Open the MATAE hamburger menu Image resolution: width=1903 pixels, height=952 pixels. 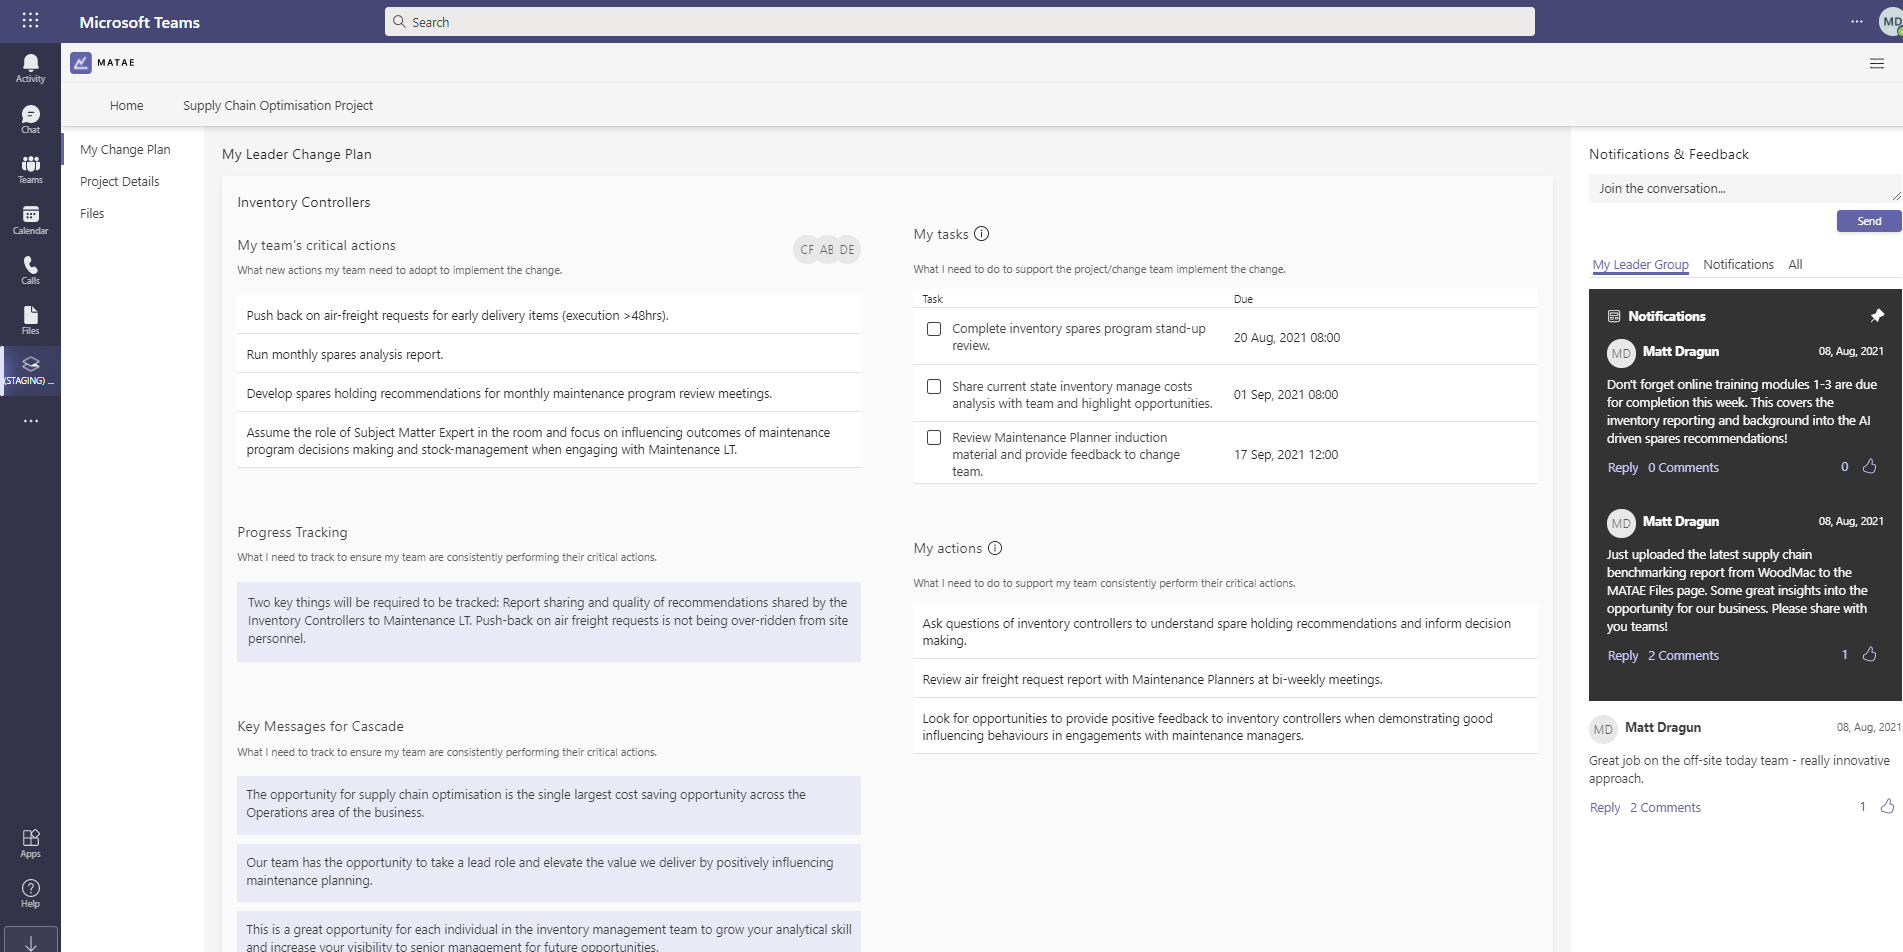(x=1875, y=63)
